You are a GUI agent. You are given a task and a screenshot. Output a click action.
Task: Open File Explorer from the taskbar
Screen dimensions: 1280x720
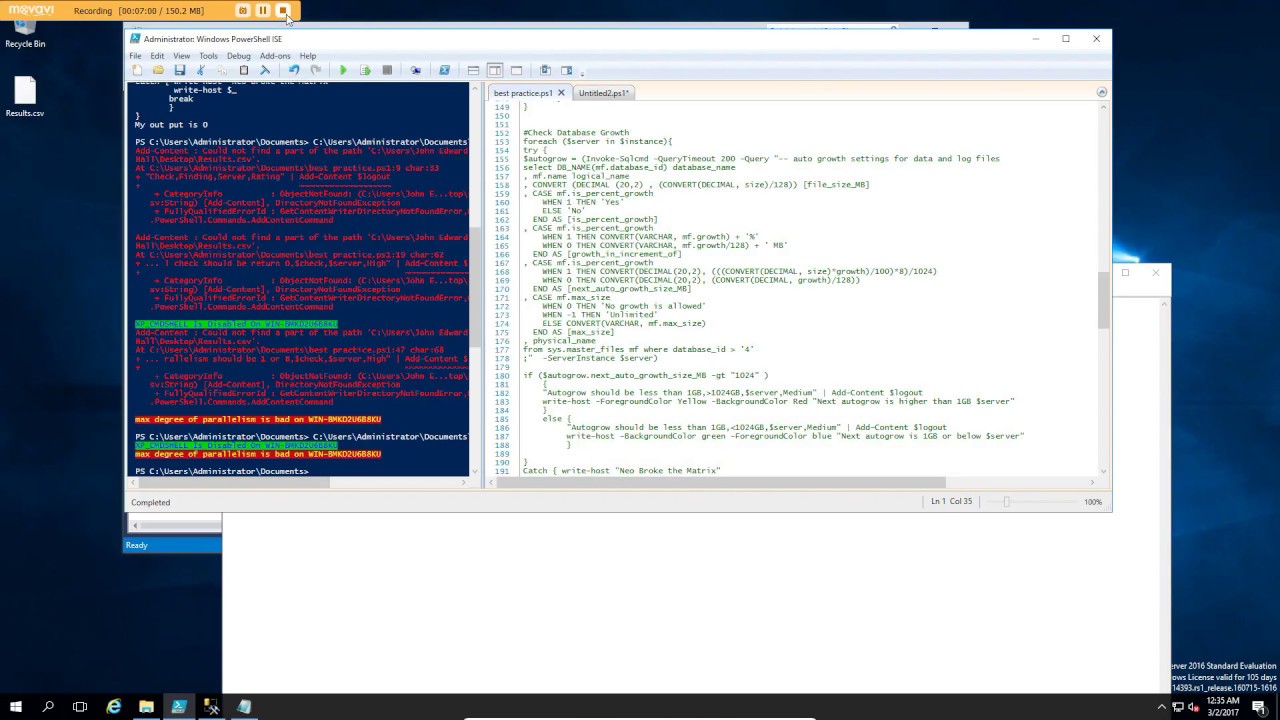146,707
